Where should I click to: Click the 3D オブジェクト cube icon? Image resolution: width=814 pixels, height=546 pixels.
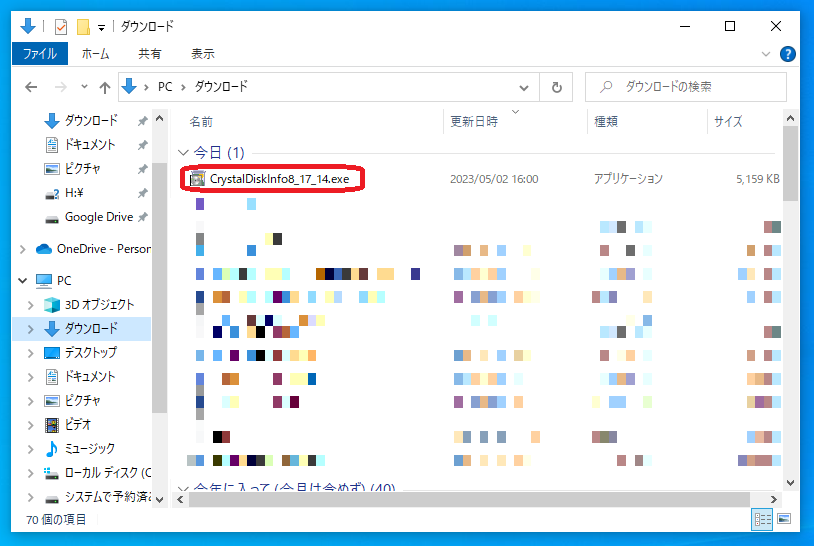[x=51, y=305]
